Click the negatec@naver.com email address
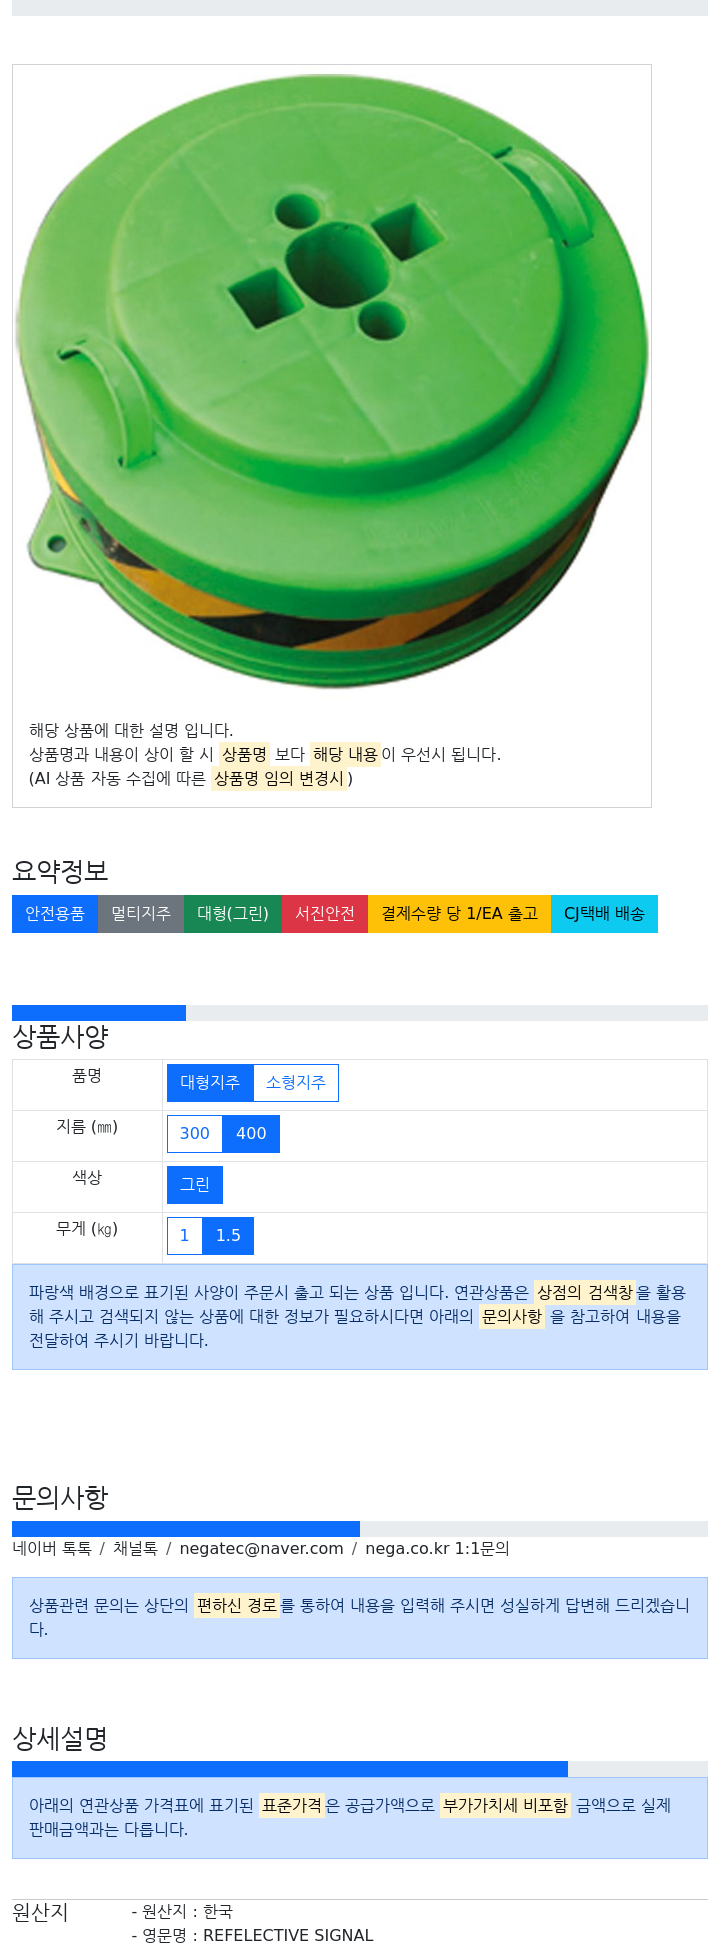The image size is (720, 1948). 262,1549
